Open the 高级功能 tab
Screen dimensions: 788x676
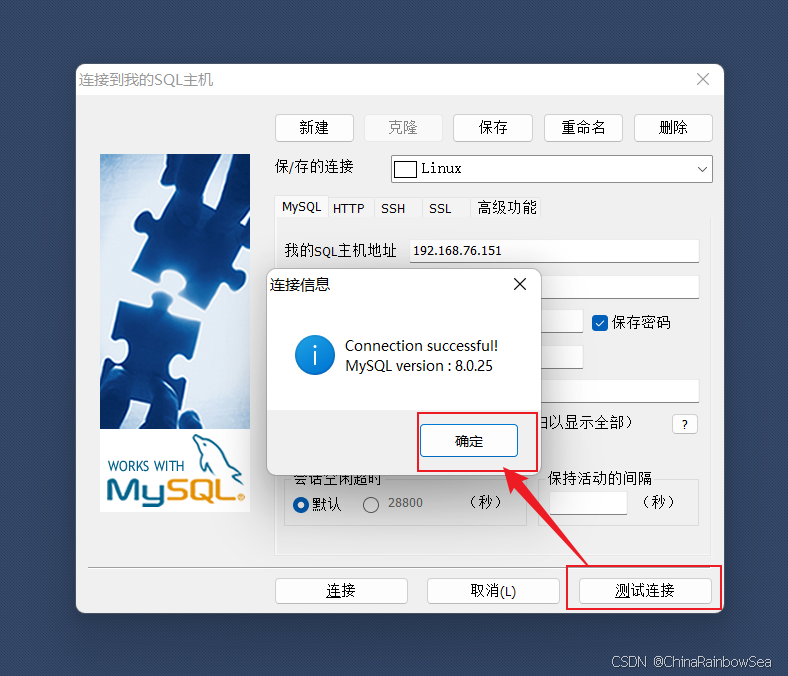coord(507,208)
